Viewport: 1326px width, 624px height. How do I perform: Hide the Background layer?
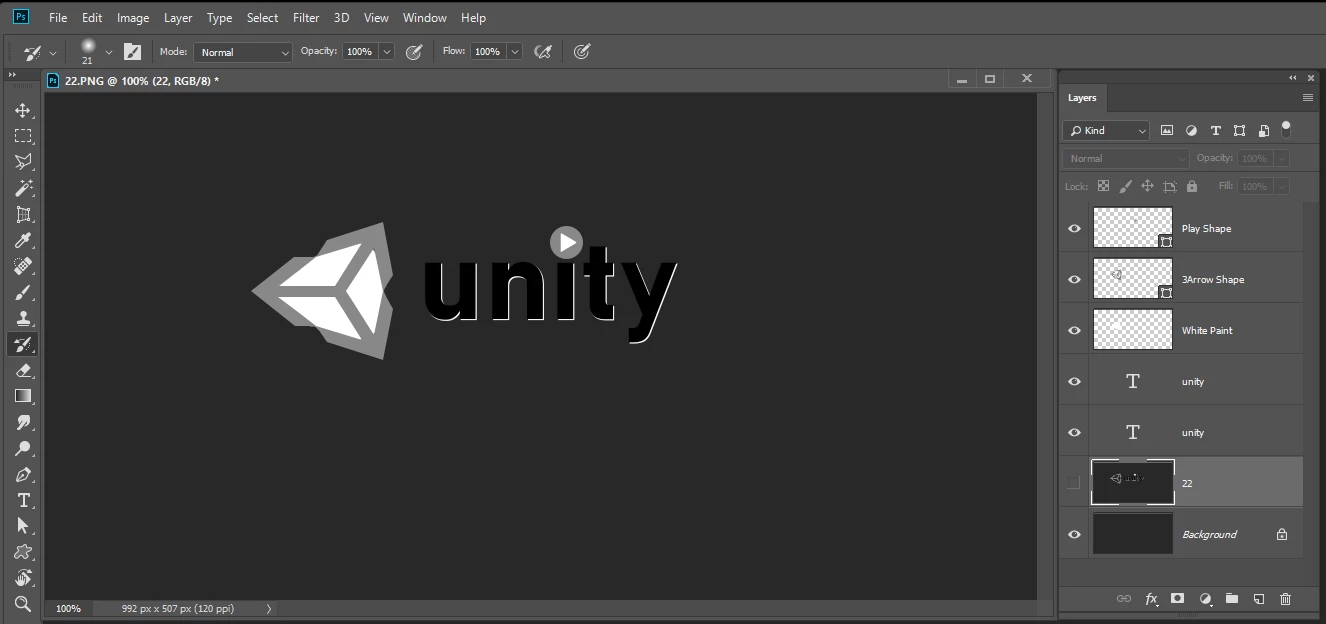click(x=1074, y=534)
